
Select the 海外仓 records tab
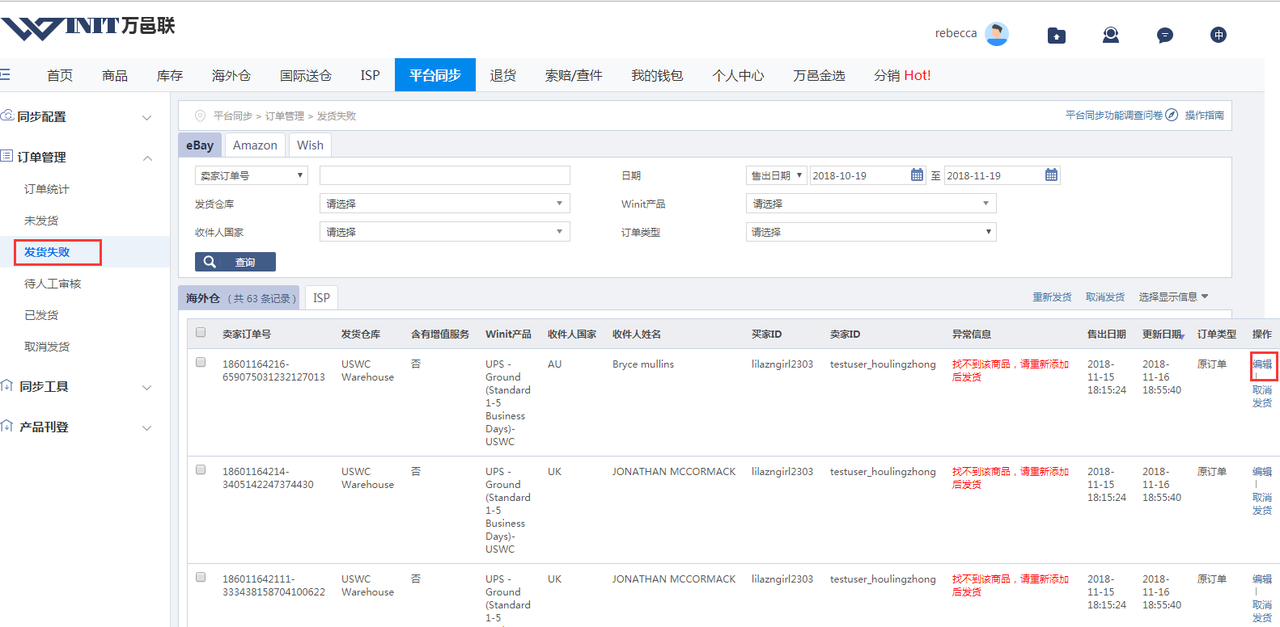click(240, 298)
